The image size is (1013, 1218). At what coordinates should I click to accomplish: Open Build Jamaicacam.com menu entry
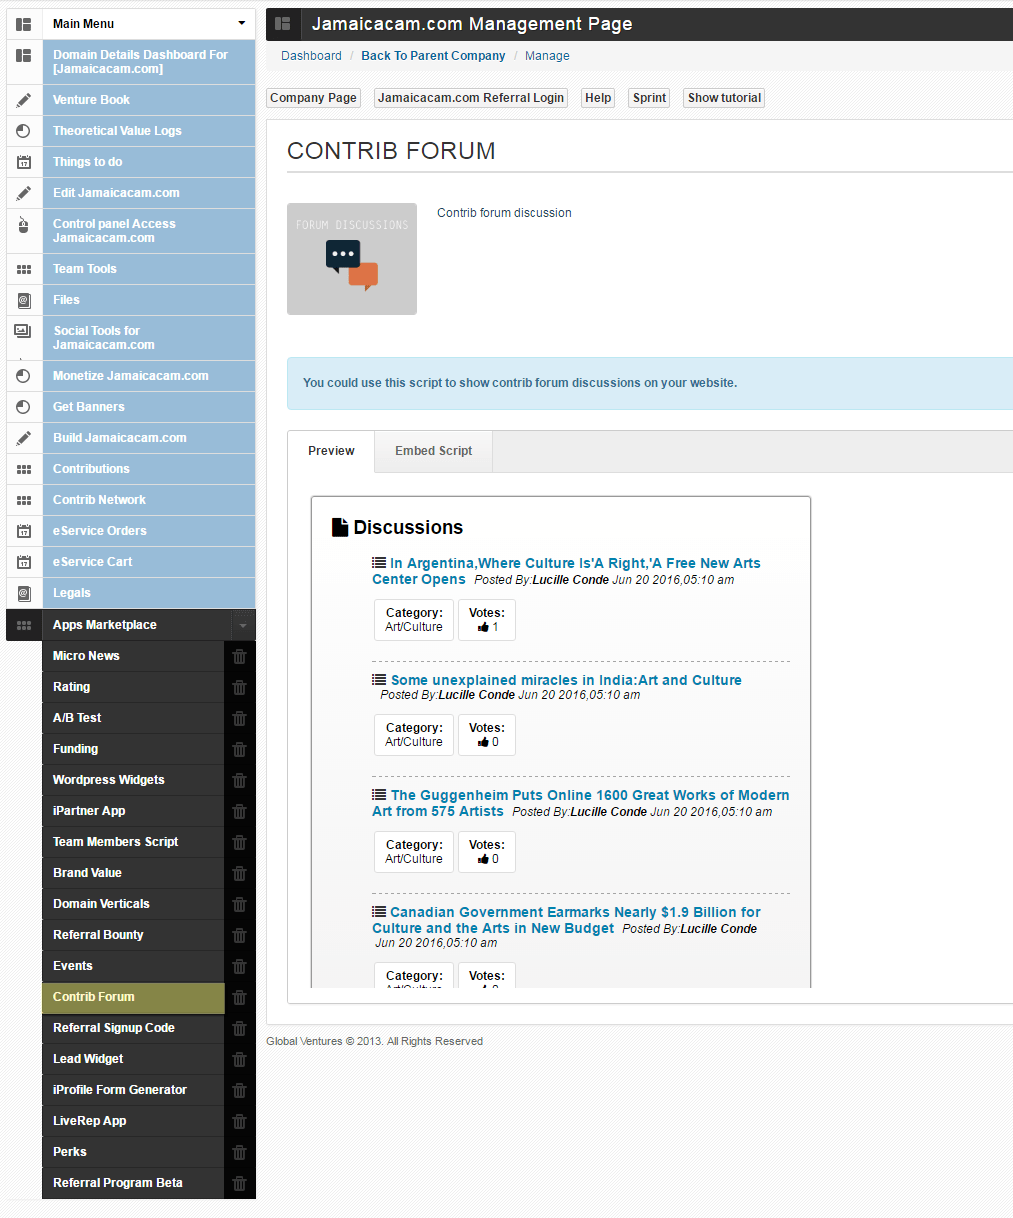149,438
